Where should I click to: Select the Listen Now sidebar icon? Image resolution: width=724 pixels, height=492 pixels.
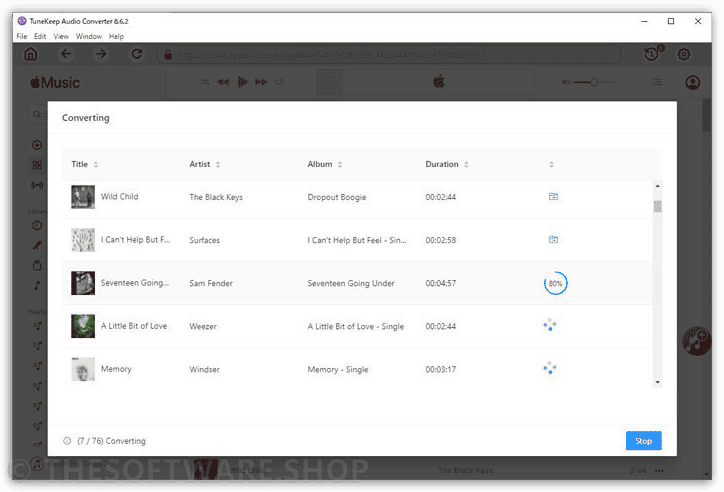tap(37, 145)
